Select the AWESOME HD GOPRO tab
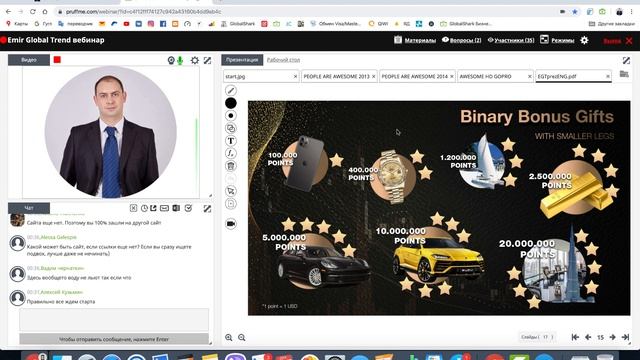The height and width of the screenshot is (360, 640). tap(495, 76)
